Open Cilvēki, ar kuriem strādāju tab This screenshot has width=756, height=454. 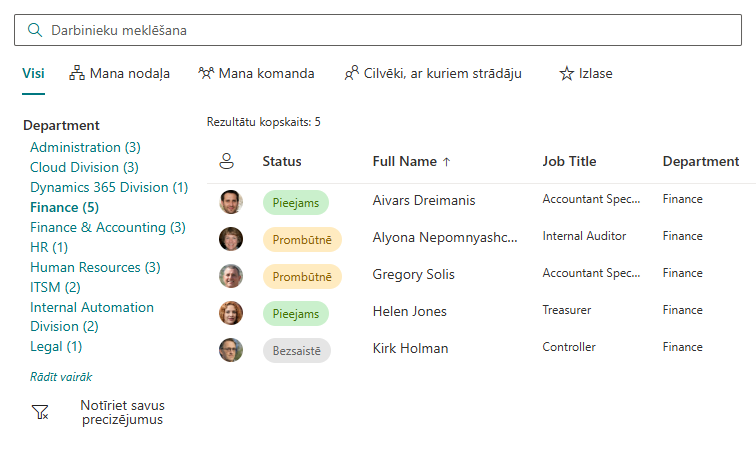pos(433,73)
